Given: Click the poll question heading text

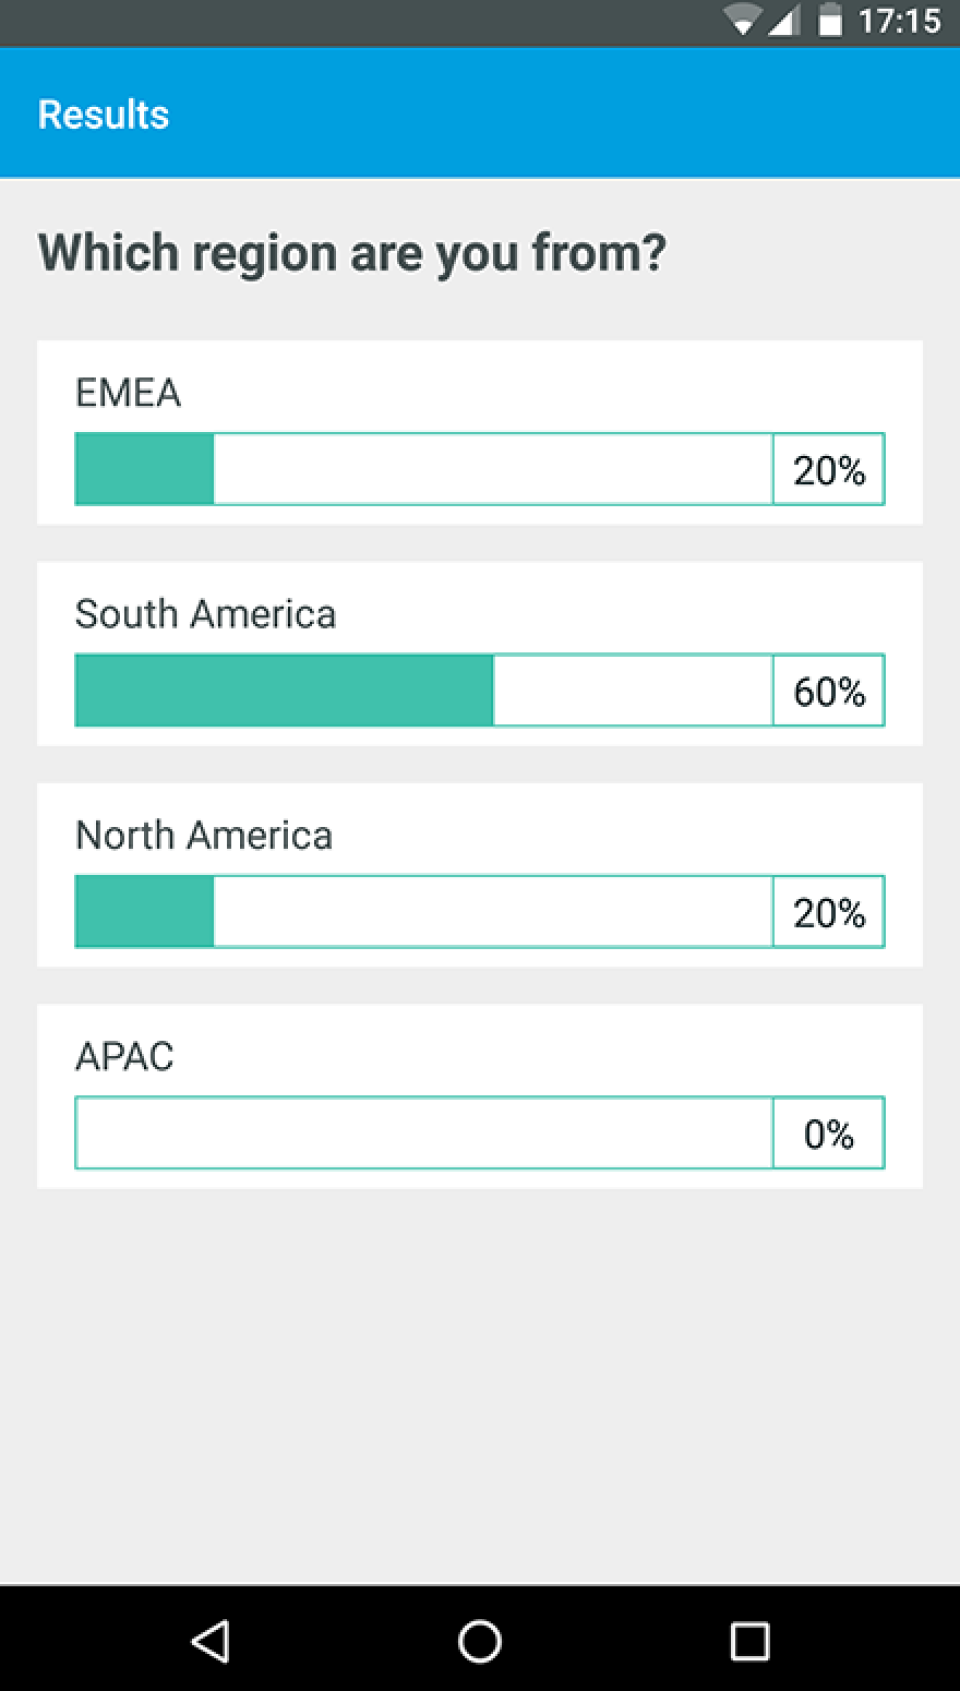Looking at the screenshot, I should tap(352, 253).
